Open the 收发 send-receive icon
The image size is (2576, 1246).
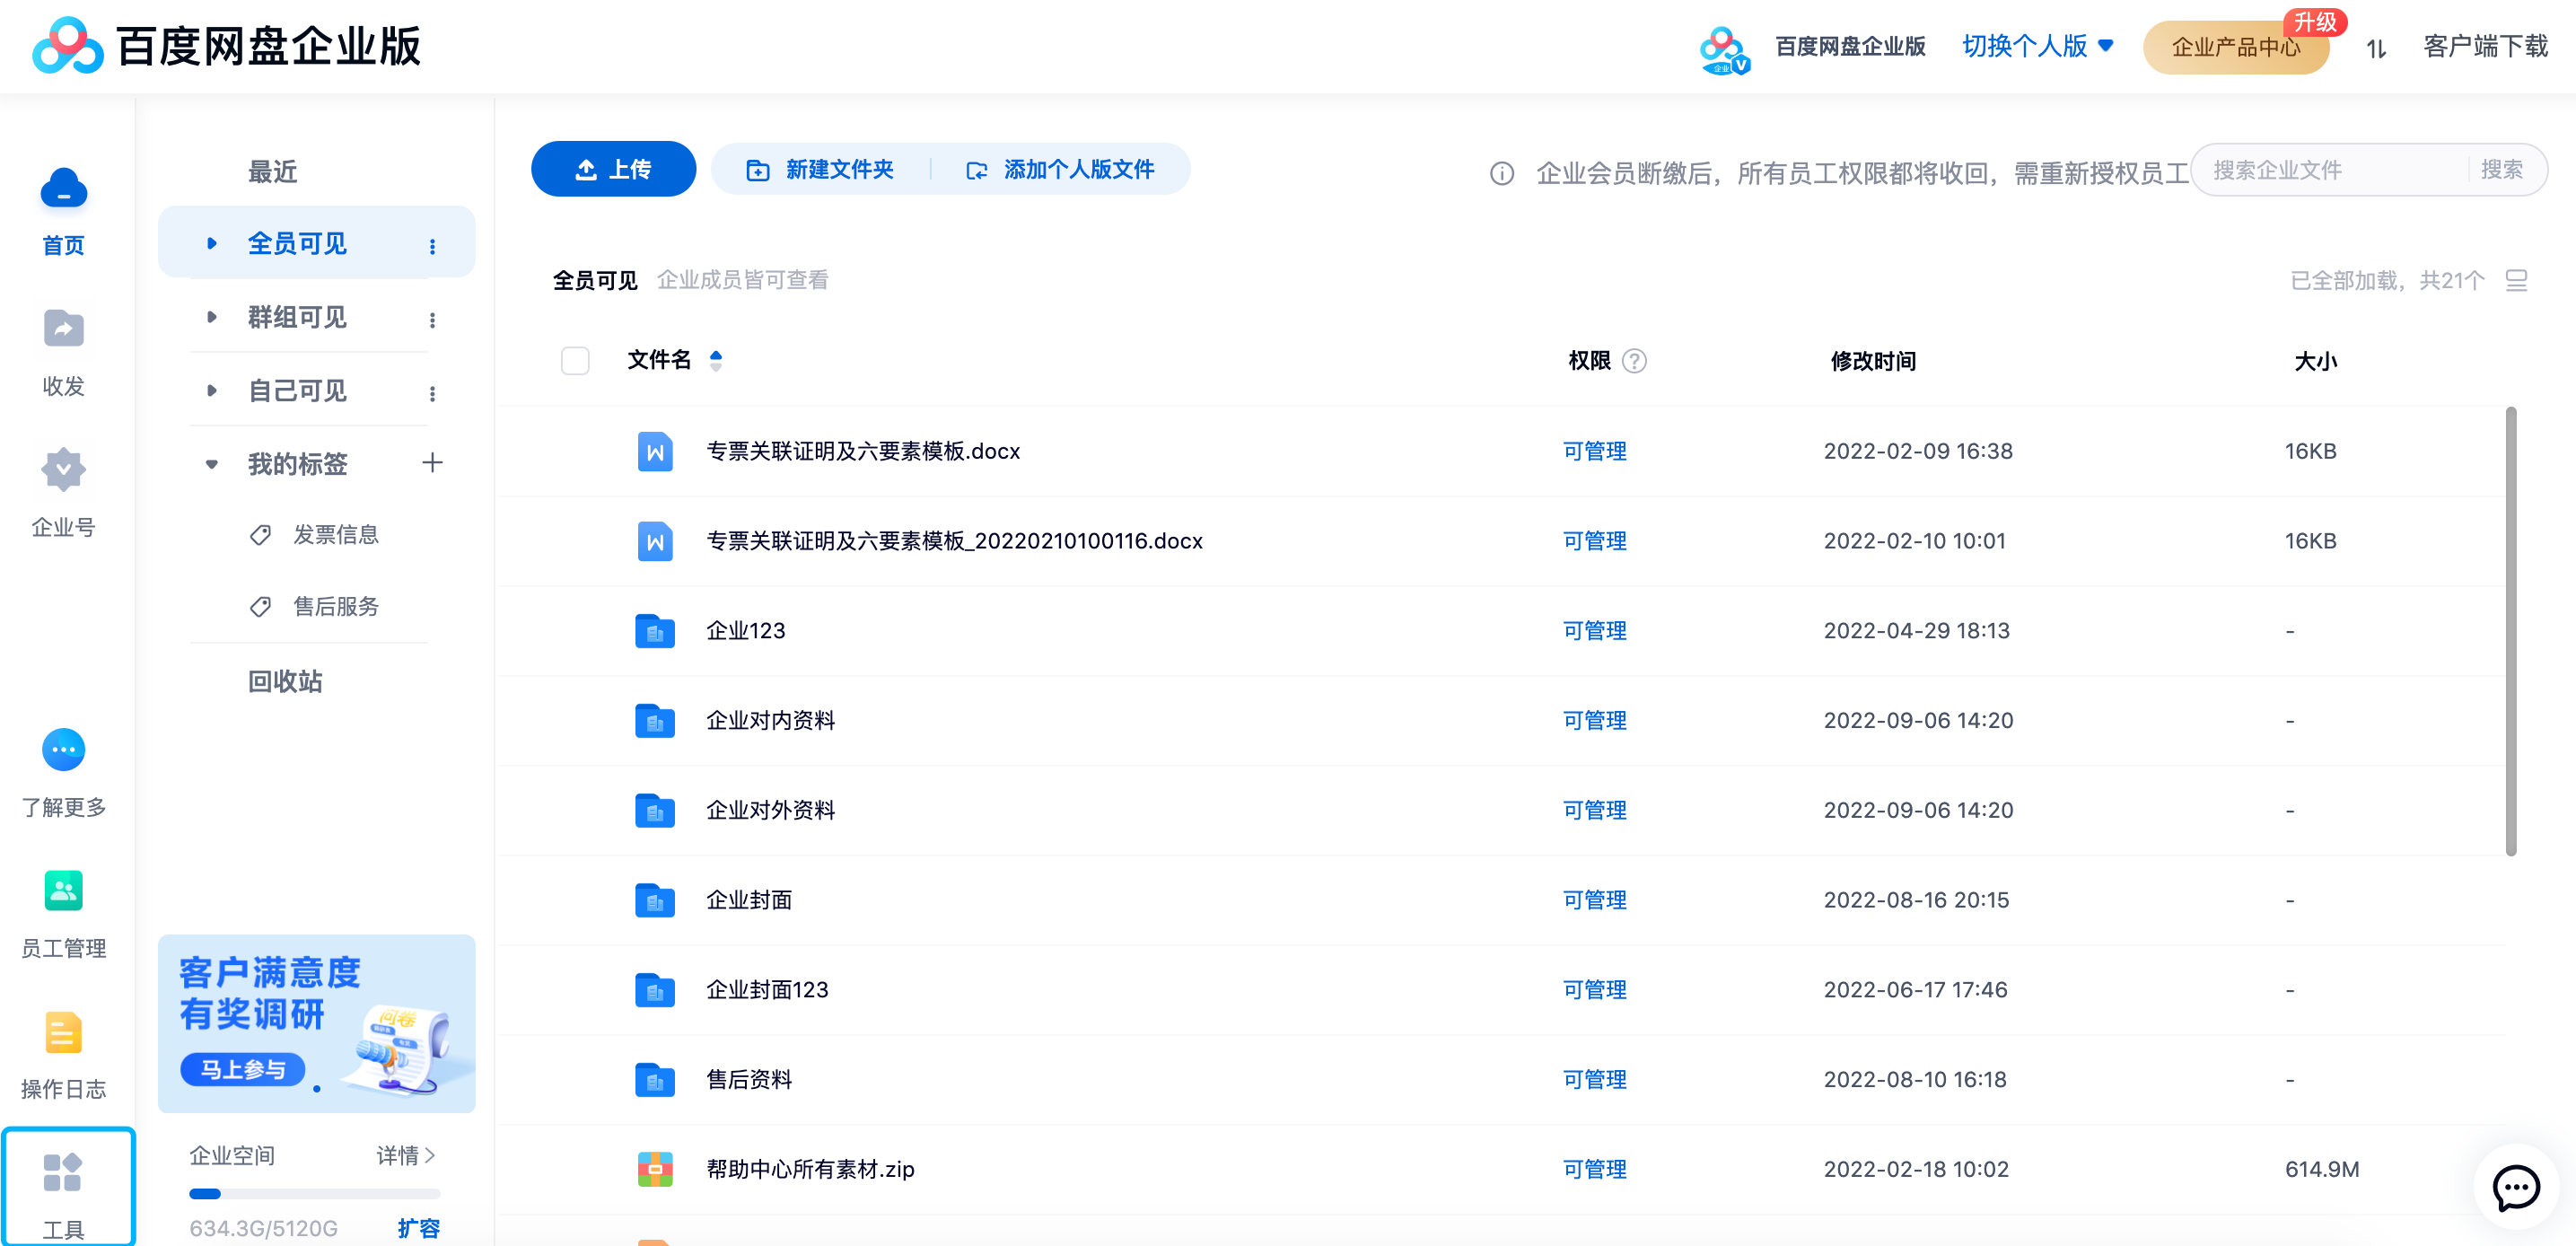point(63,328)
